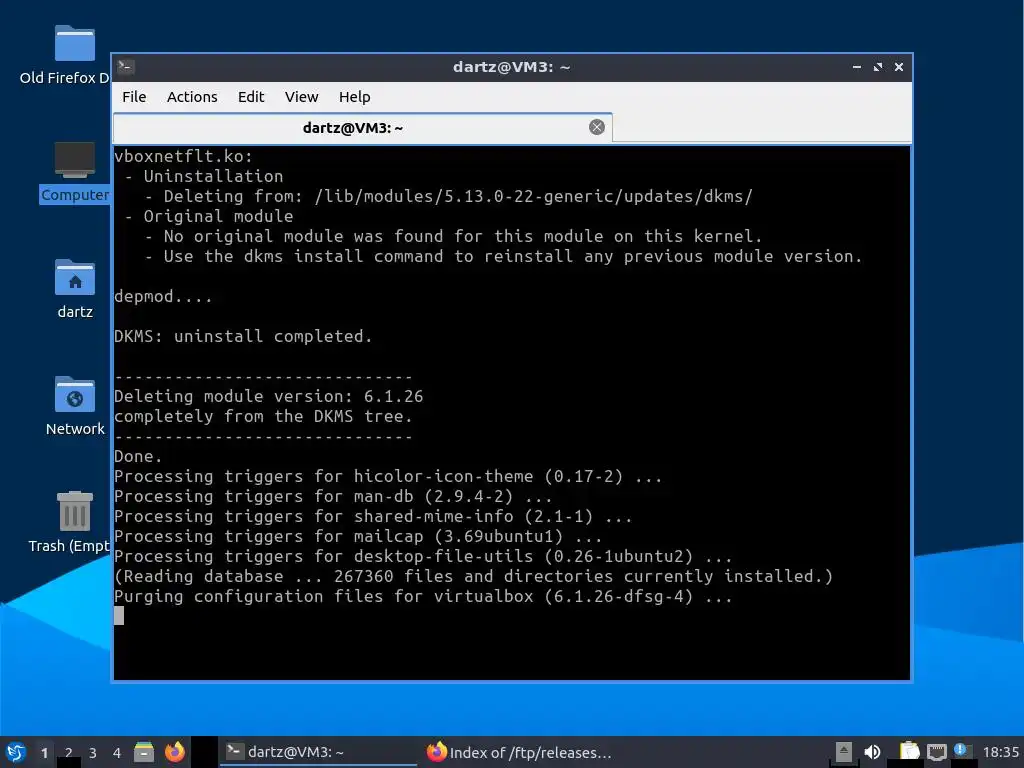
Task: Open the Actions menu
Action: coord(192,97)
